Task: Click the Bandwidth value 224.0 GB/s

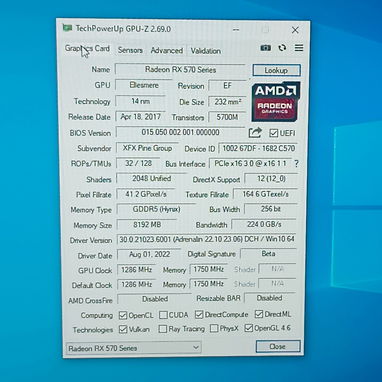Action: [264, 224]
